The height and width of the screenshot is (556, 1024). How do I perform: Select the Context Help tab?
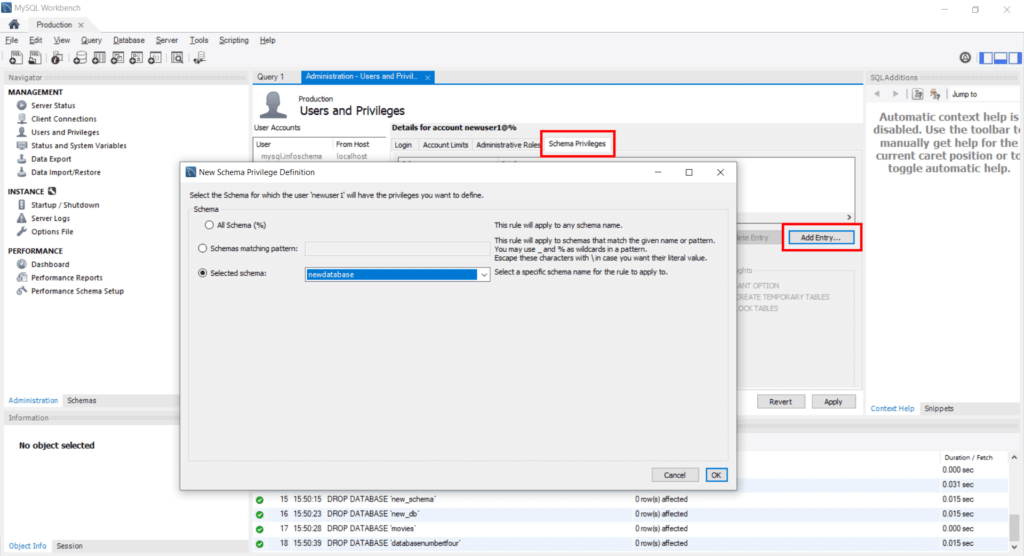click(892, 408)
